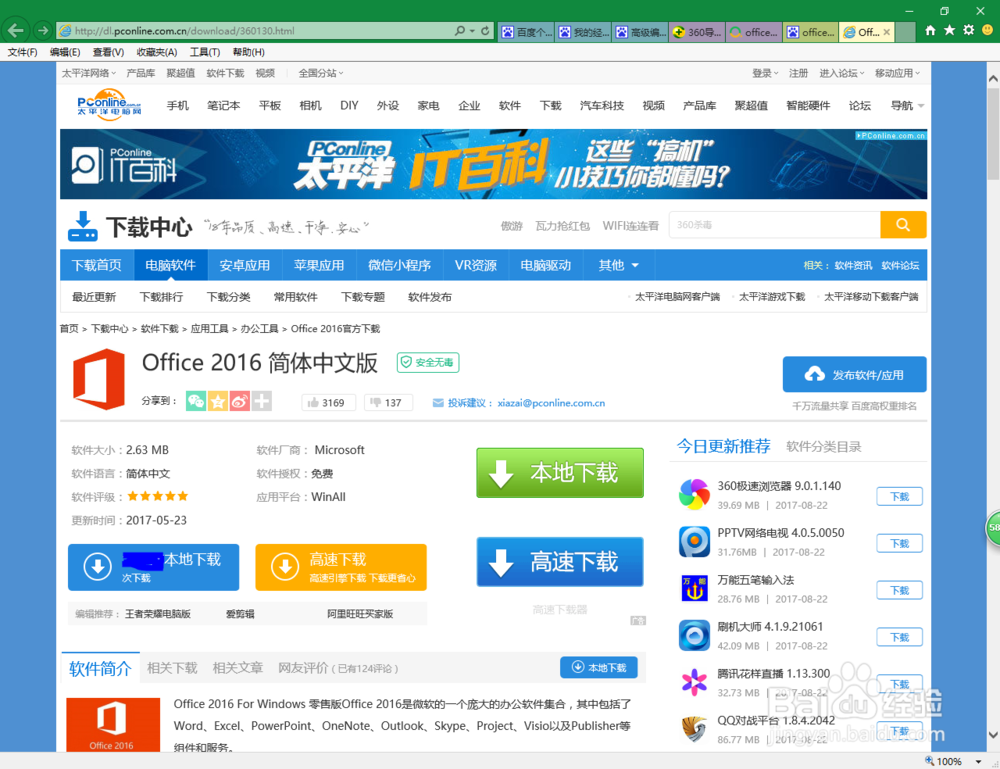The image size is (1000, 769).
Task: Go back with the browser back arrow
Action: (16, 30)
